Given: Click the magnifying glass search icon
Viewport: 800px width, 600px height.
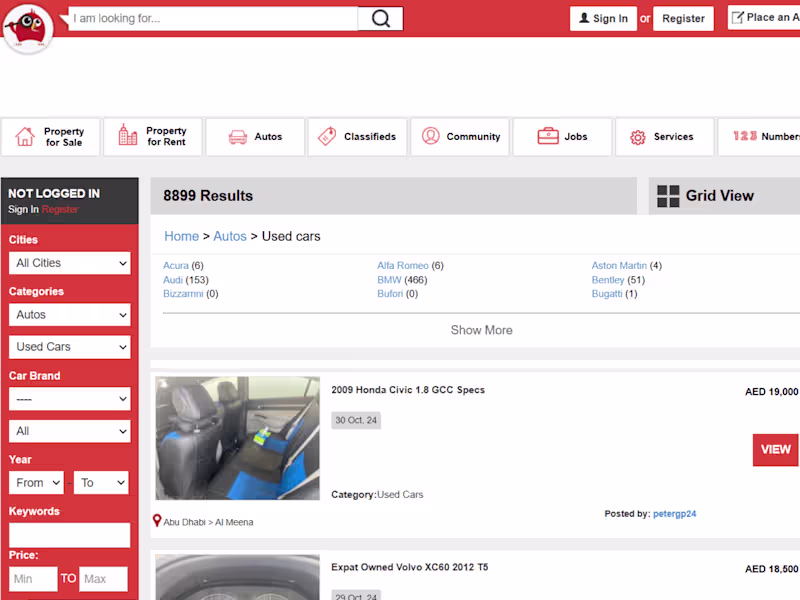Looking at the screenshot, I should pyautogui.click(x=381, y=19).
